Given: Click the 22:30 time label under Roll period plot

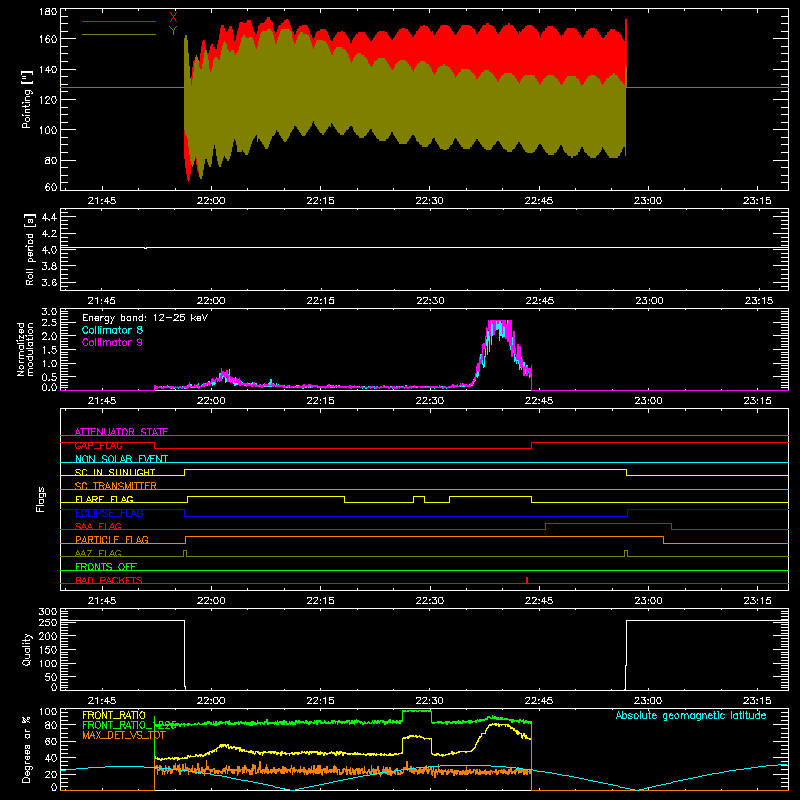Looking at the screenshot, I should pyautogui.click(x=430, y=301).
